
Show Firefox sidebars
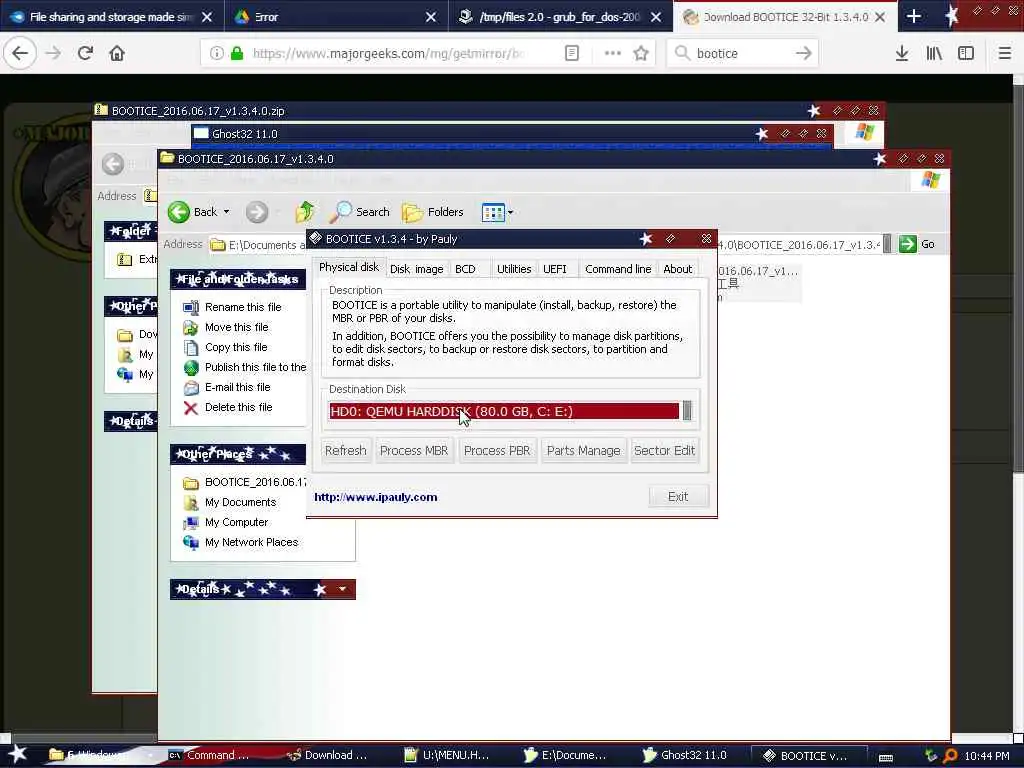click(966, 54)
